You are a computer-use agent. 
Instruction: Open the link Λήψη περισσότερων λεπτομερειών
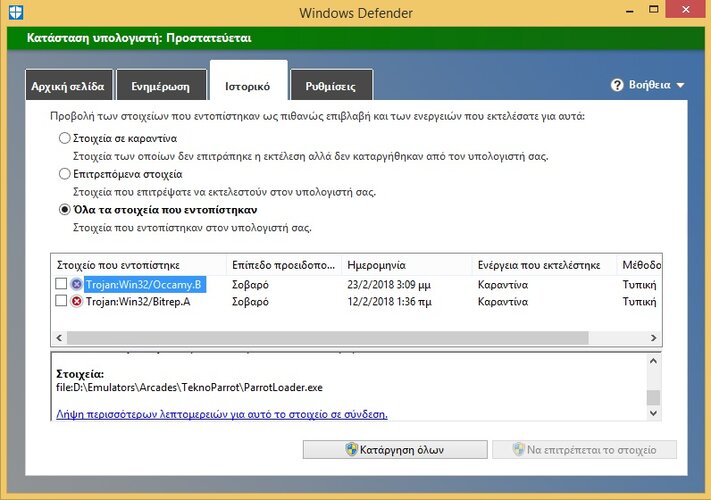coord(222,414)
